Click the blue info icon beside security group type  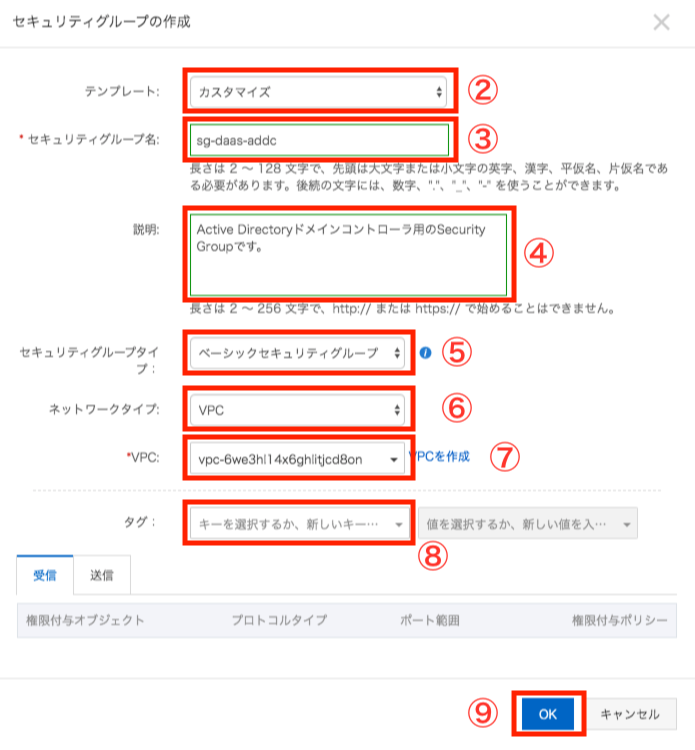coord(425,353)
